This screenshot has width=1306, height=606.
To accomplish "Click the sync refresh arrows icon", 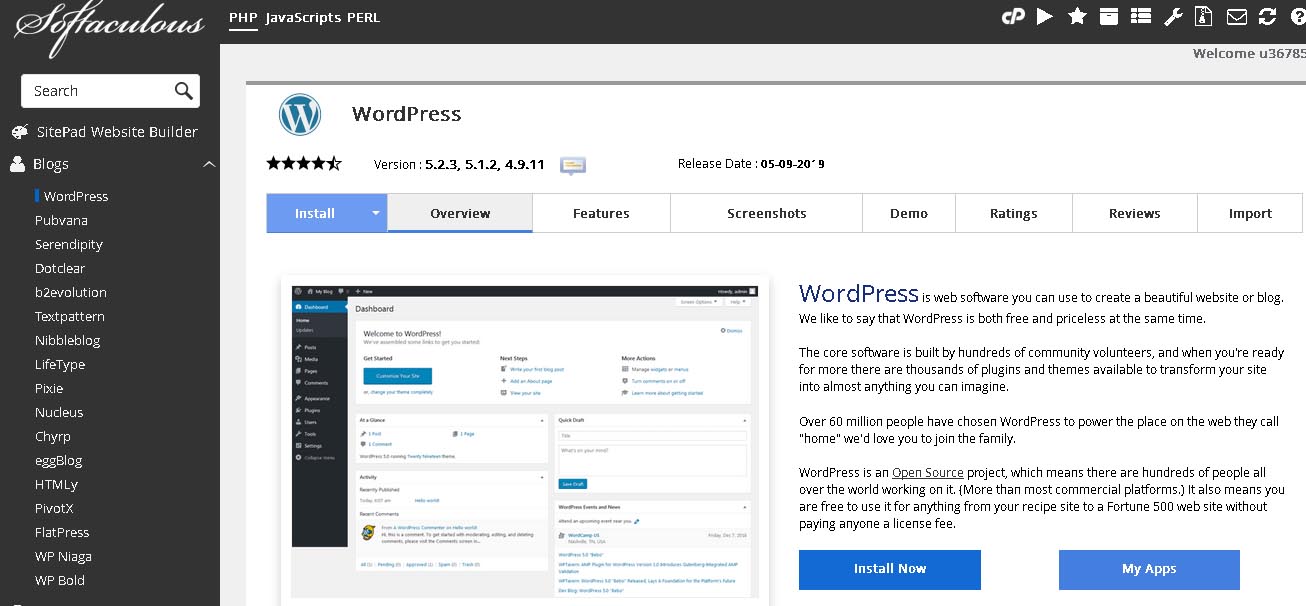I will point(1268,16).
